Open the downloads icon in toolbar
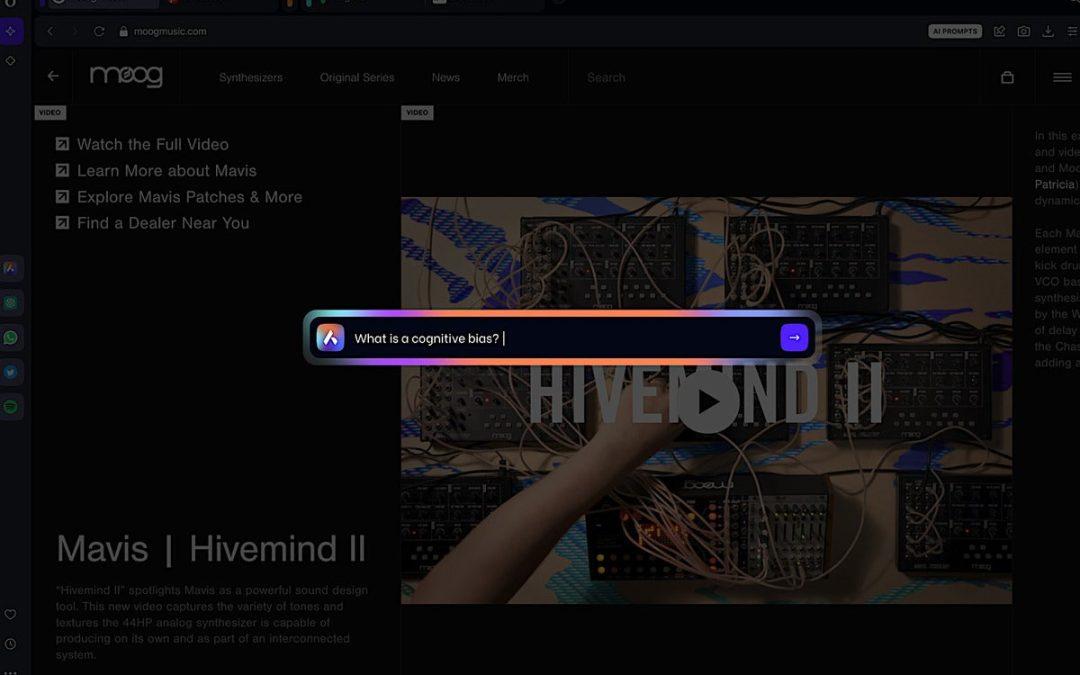 [1048, 31]
